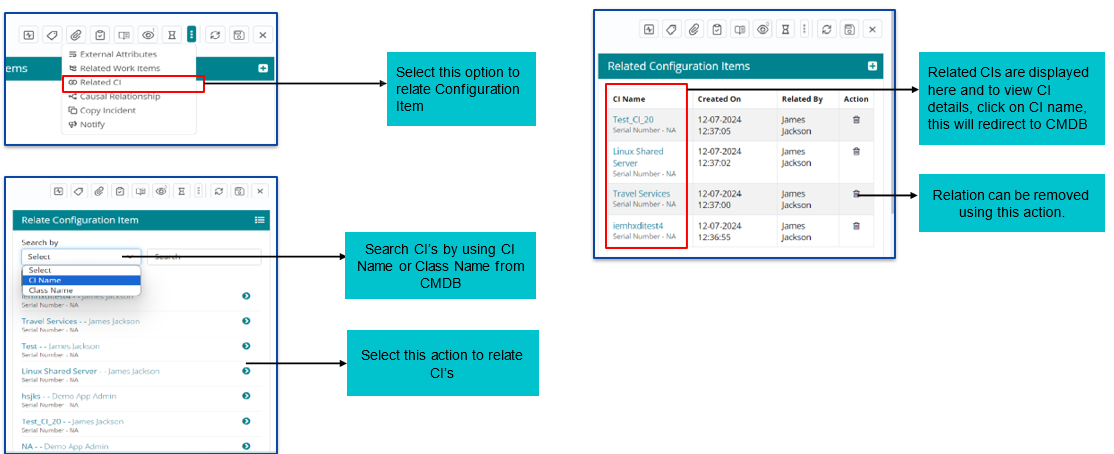
Task: Toggle the eye icon in Related Configuration Items panel toolbar
Action: coord(763,29)
